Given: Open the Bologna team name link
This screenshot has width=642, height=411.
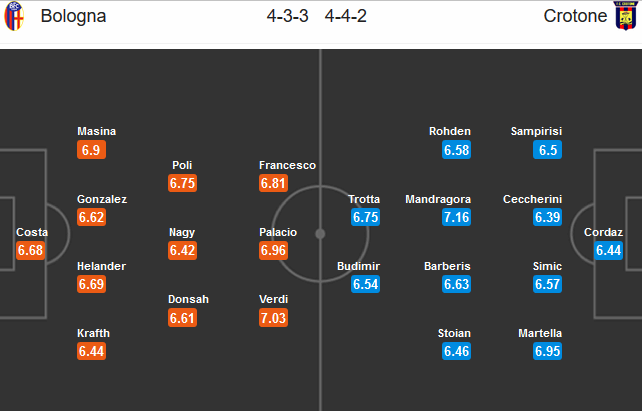Looking at the screenshot, I should (x=73, y=16).
